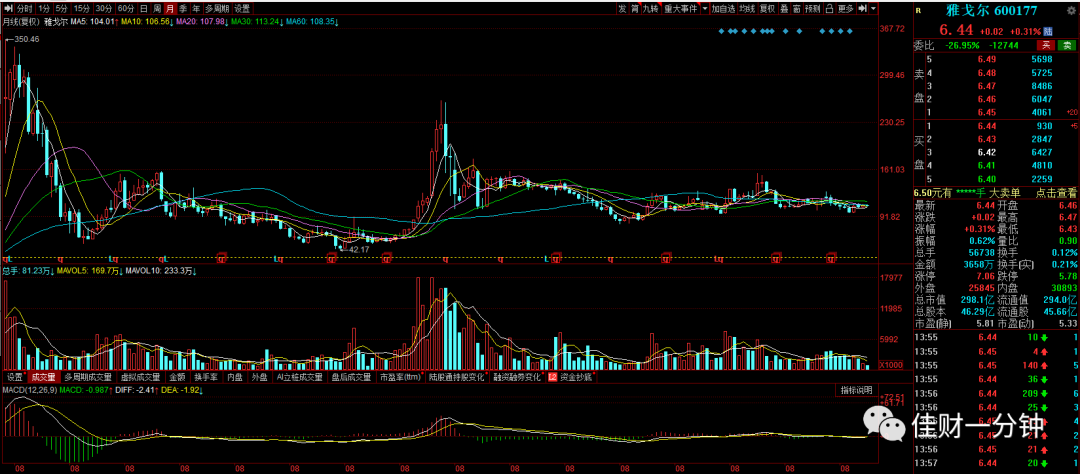The width and height of the screenshot is (1080, 474).
Task: Click the 点击查看 link for large orders
Action: (1055, 193)
